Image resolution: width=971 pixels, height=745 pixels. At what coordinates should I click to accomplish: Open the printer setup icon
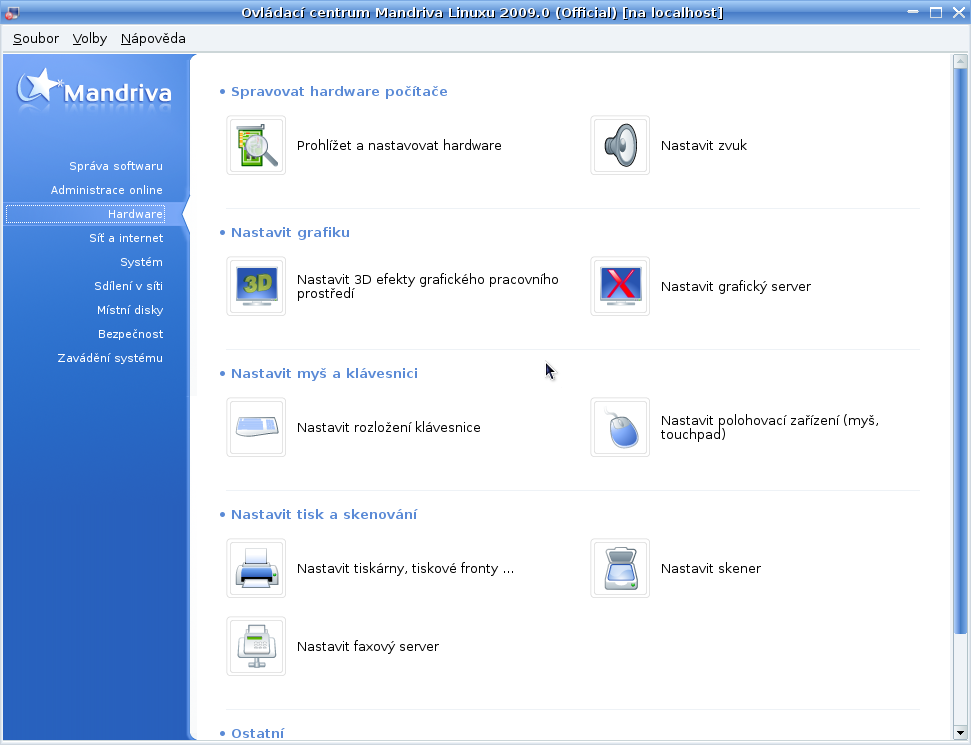(256, 568)
